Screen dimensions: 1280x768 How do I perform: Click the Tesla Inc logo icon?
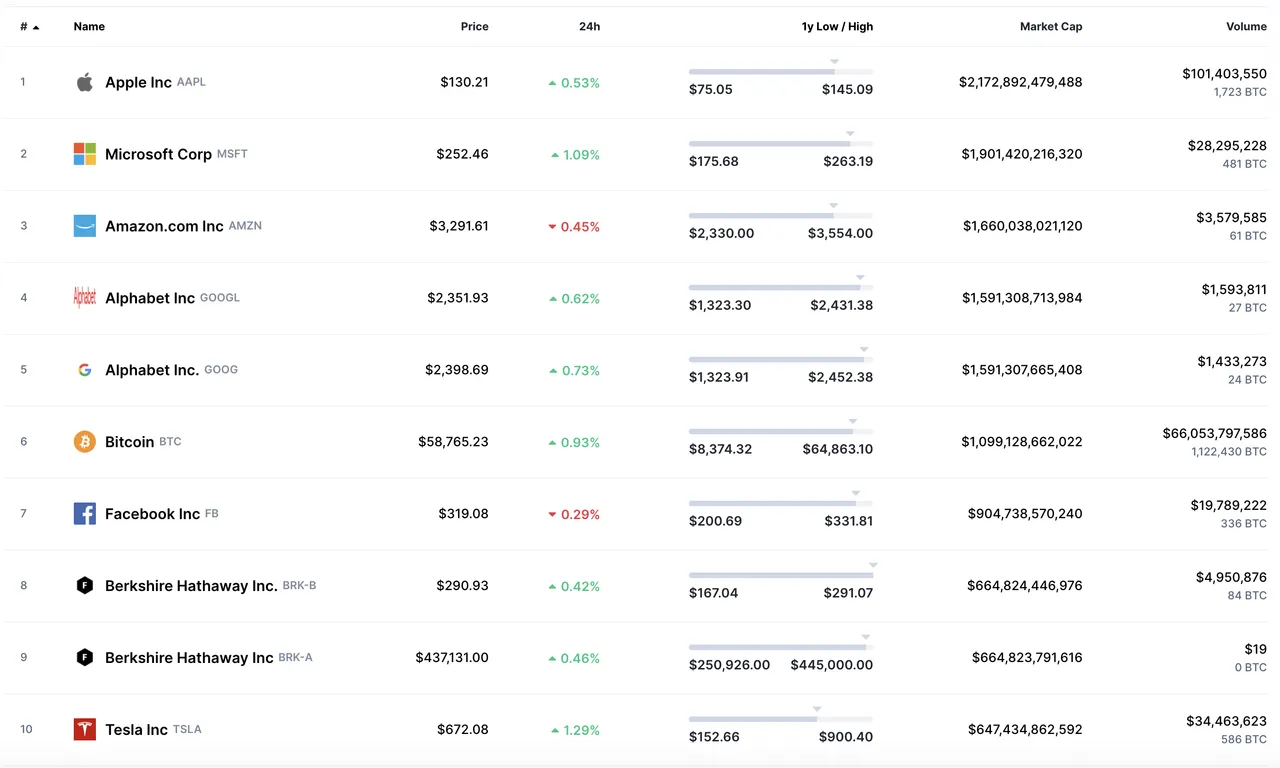click(85, 730)
